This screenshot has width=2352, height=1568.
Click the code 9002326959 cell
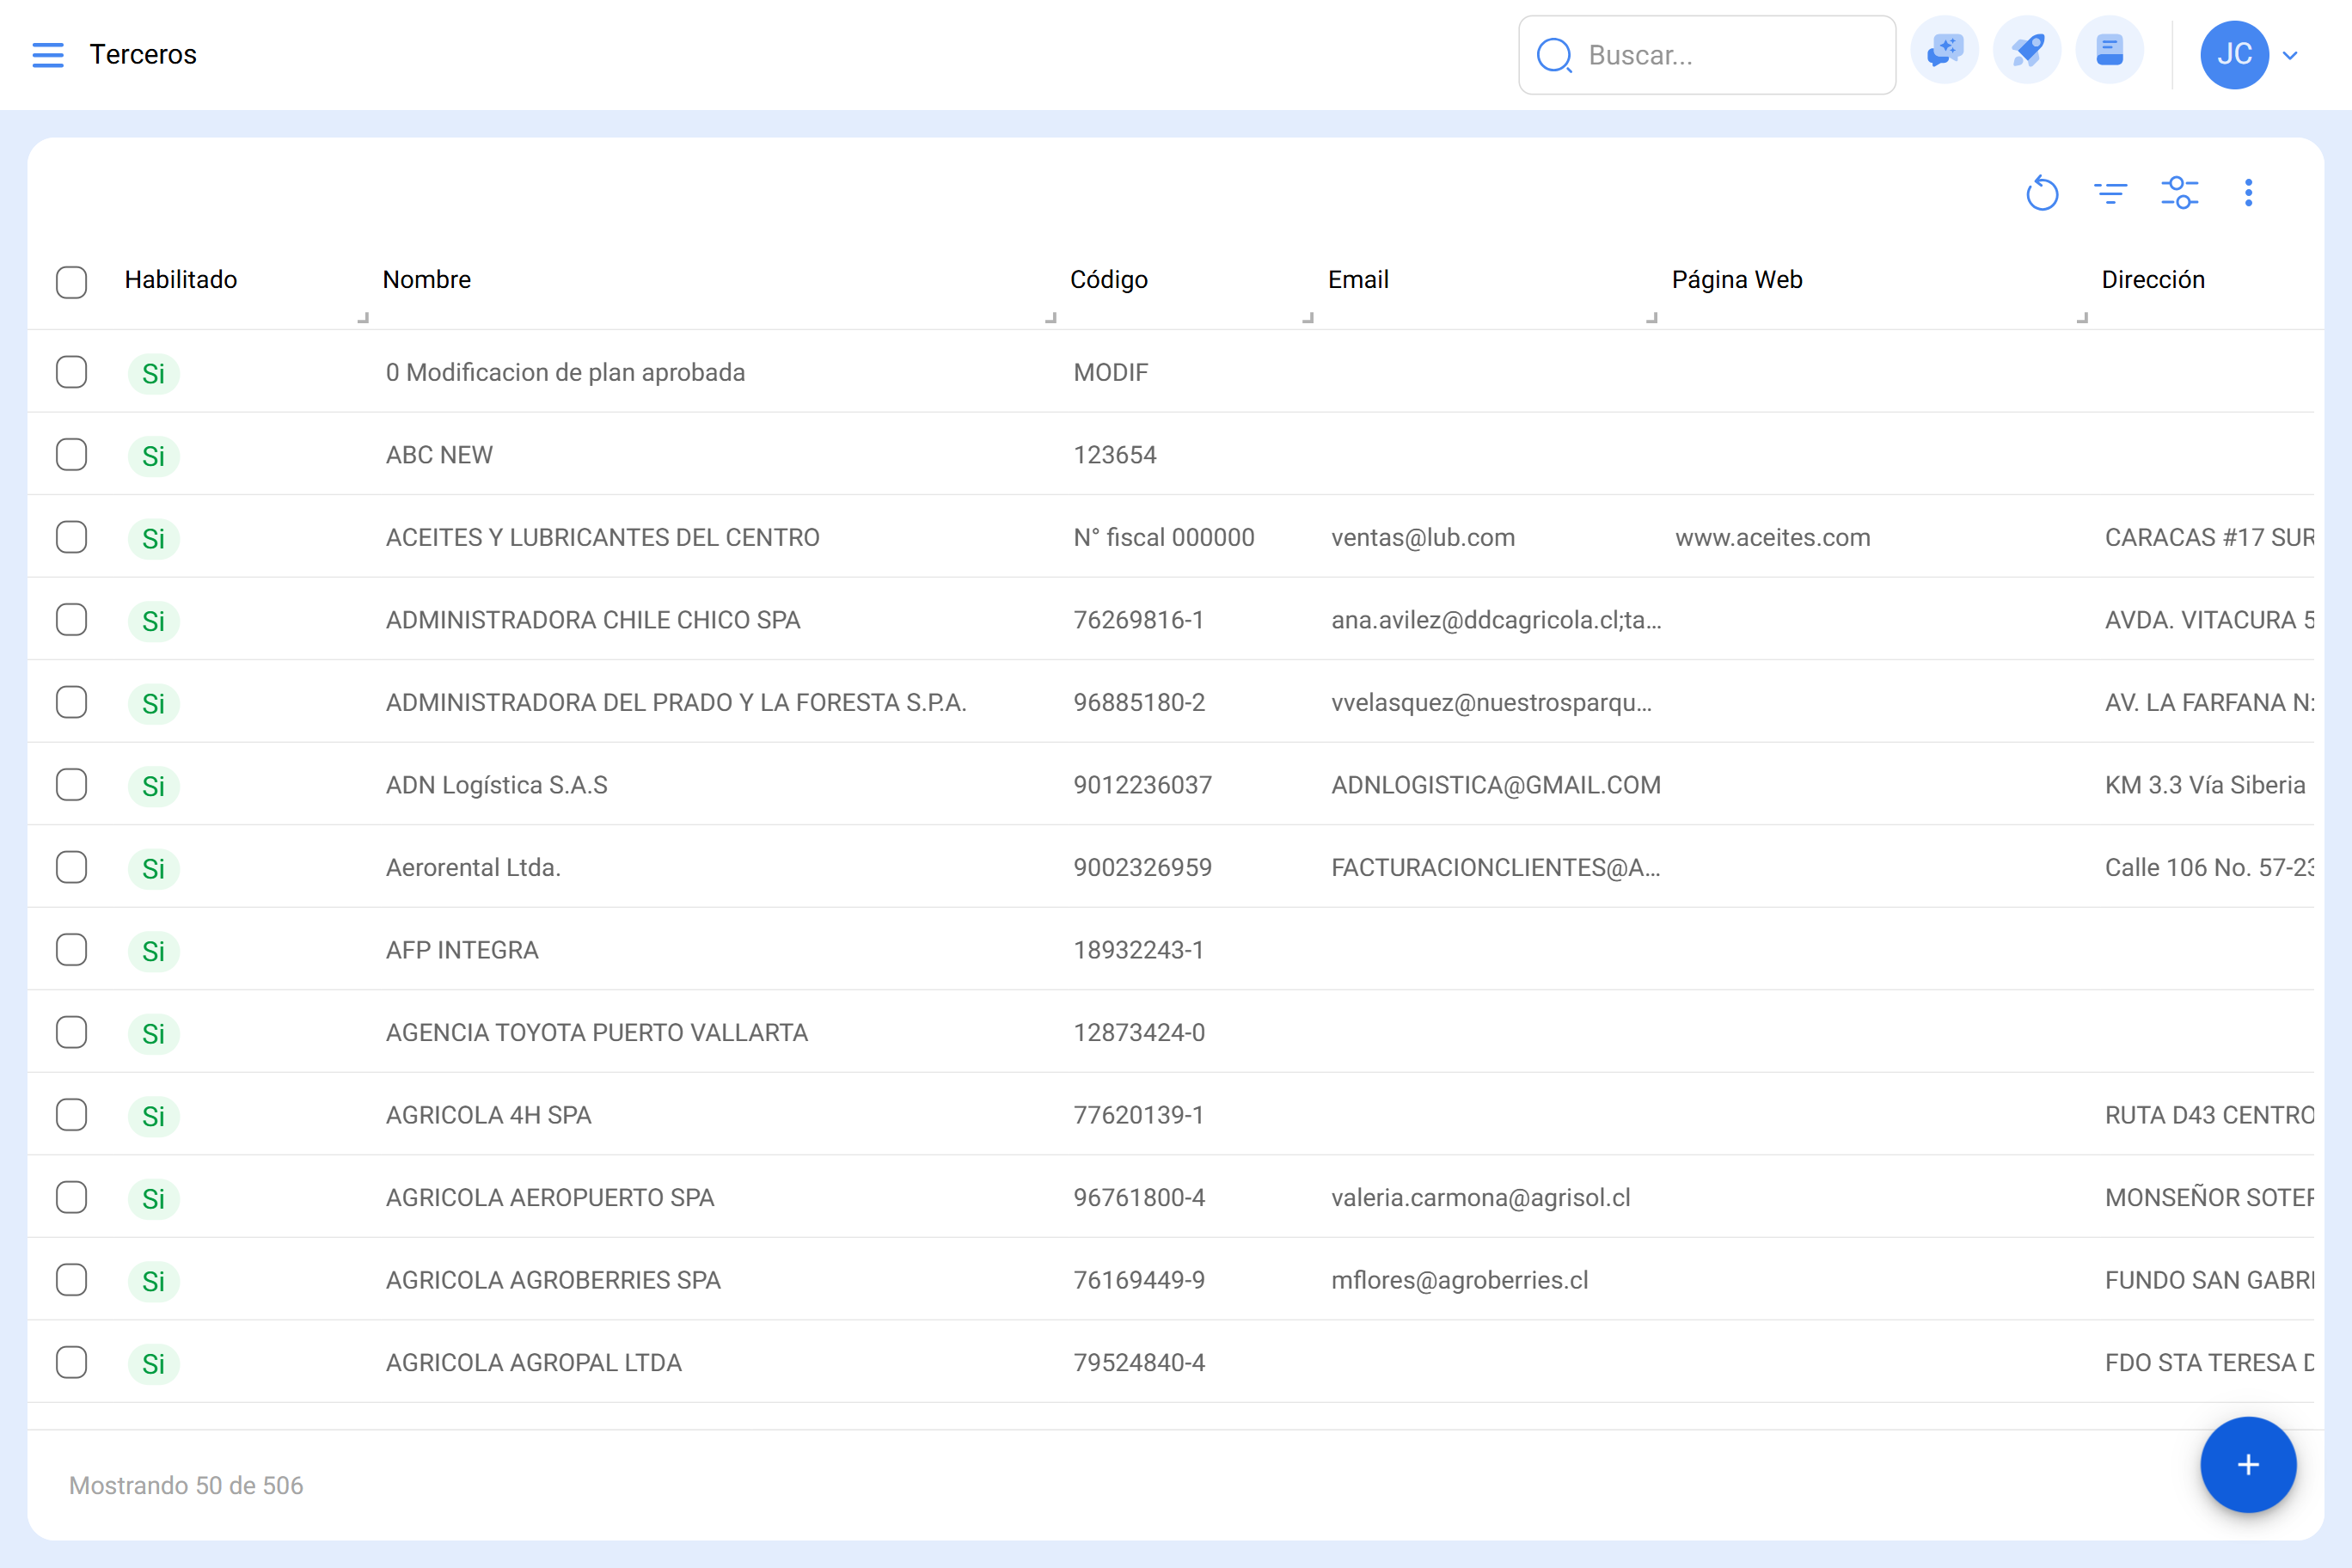point(1142,868)
